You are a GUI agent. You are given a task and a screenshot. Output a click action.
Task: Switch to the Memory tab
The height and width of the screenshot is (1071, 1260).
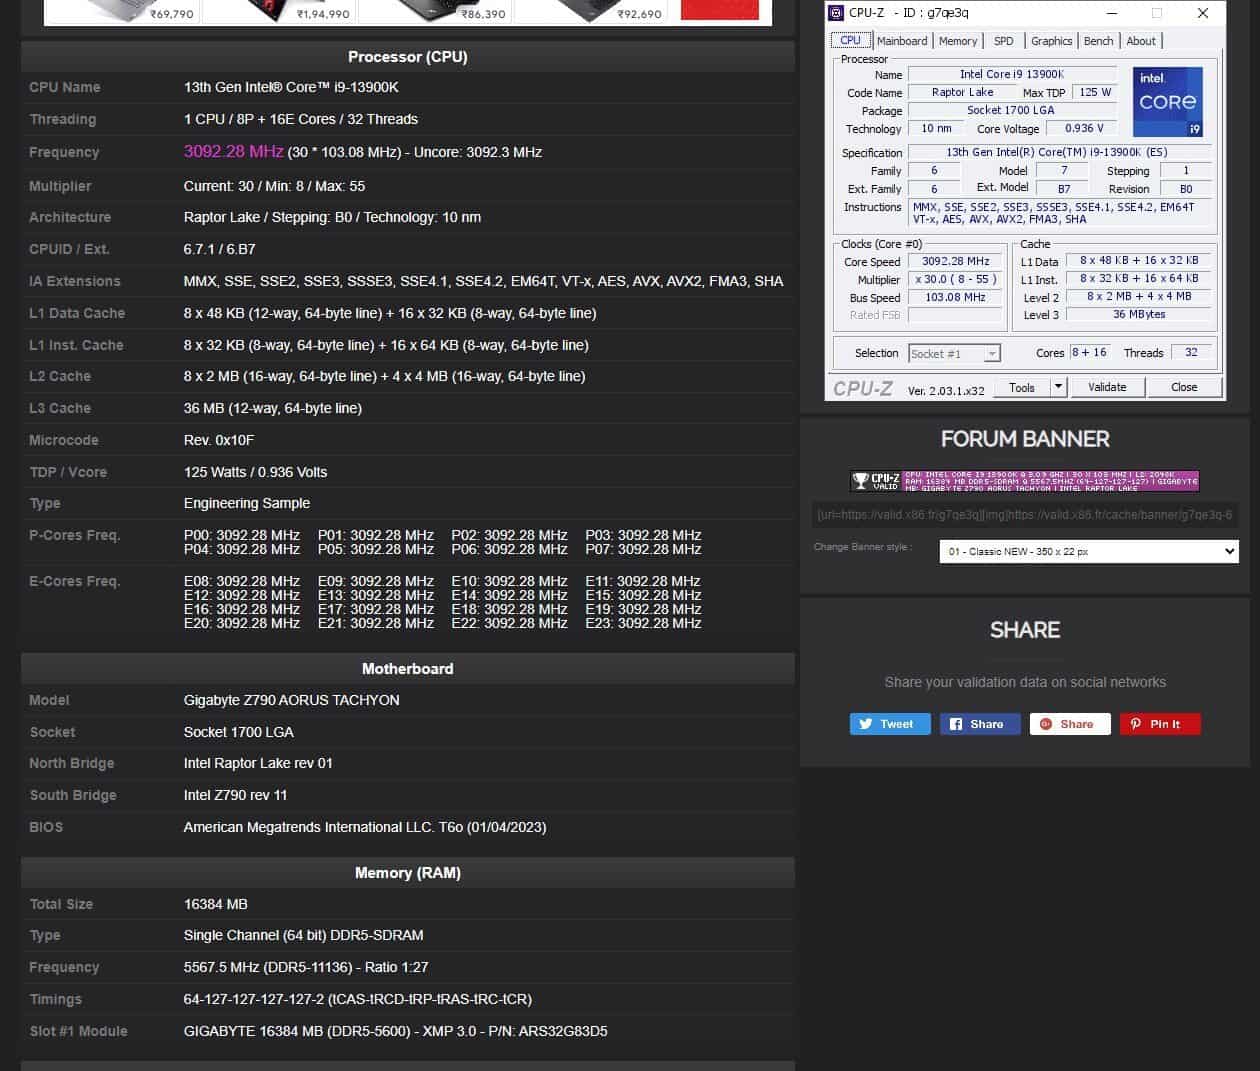point(957,41)
